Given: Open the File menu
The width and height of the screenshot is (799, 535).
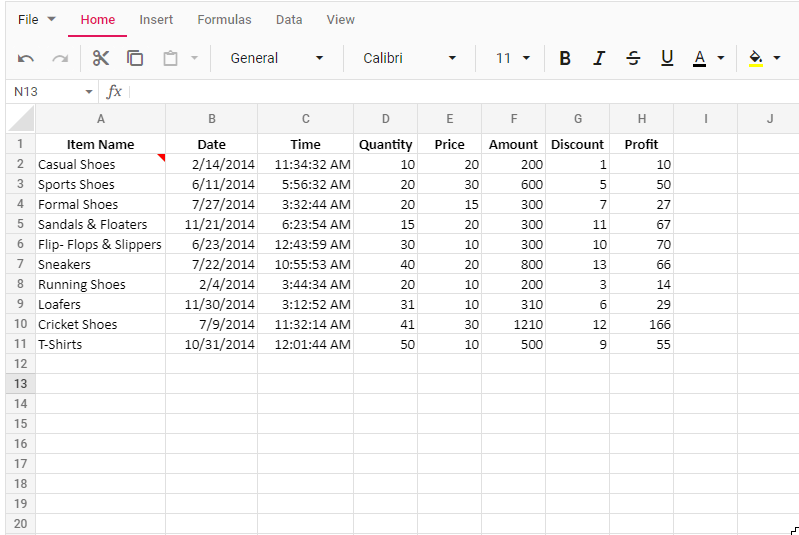Looking at the screenshot, I should click(37, 20).
